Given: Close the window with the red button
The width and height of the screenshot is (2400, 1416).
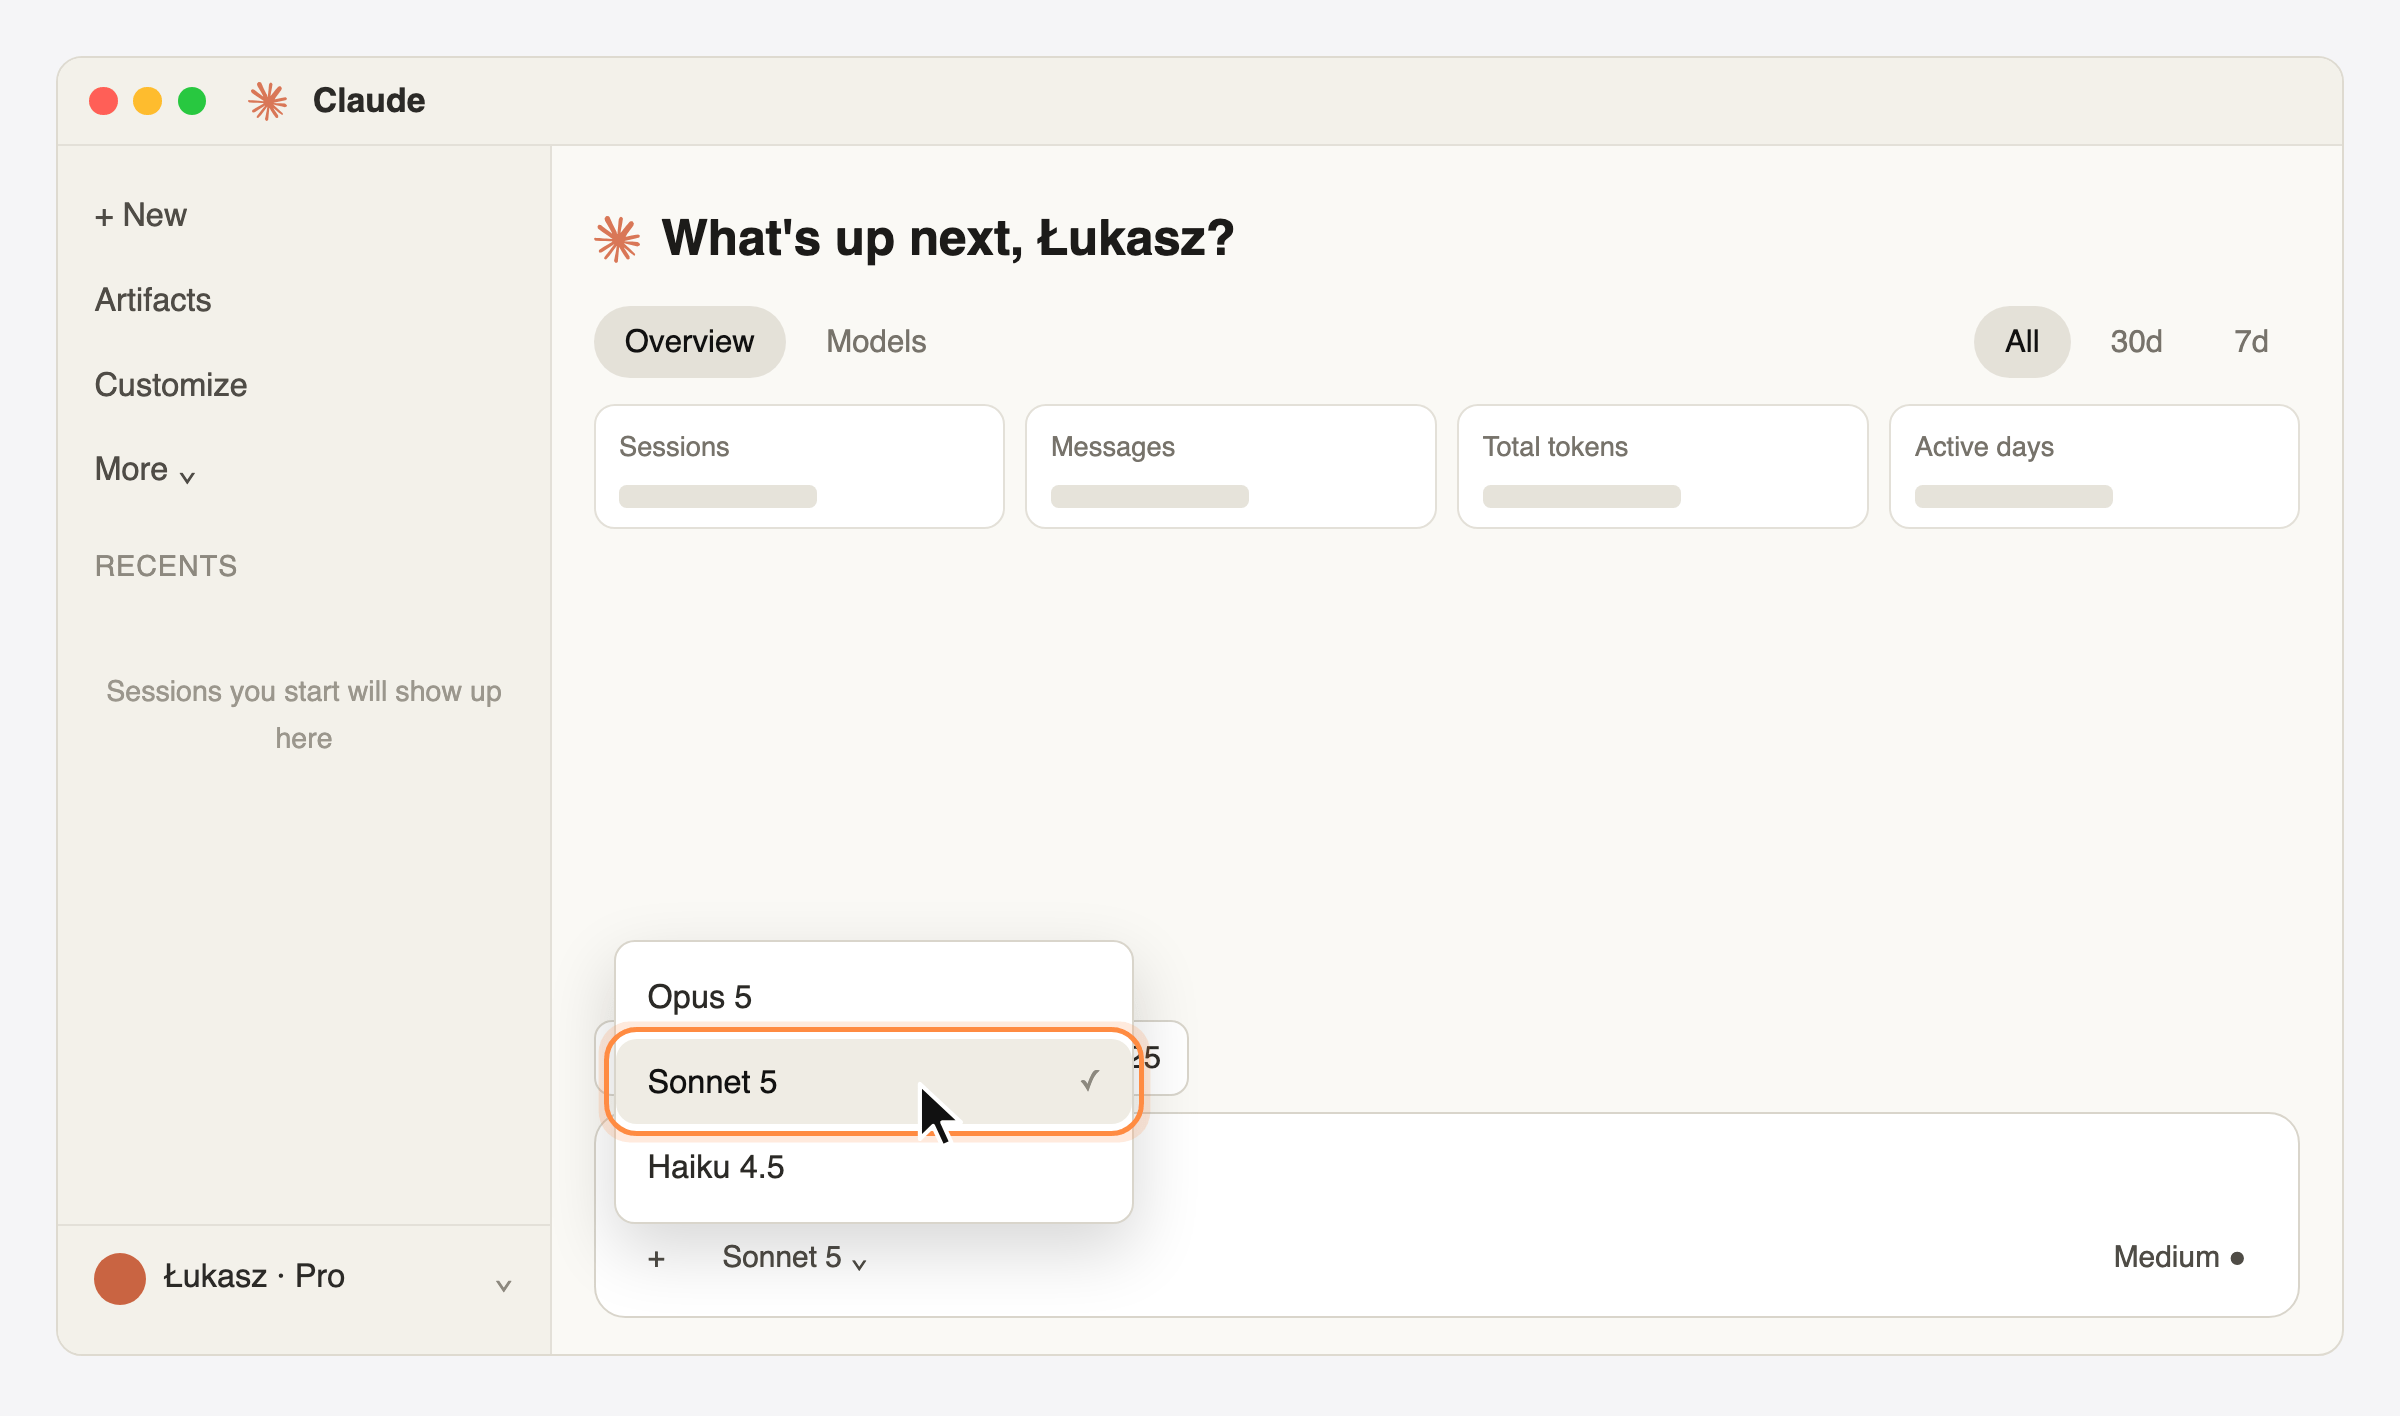Looking at the screenshot, I should click(104, 101).
